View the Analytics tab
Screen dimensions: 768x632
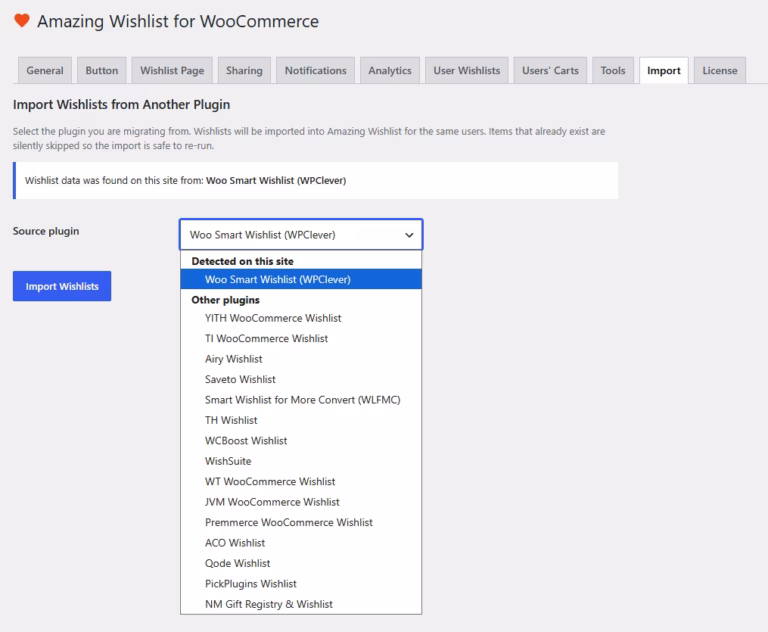(x=390, y=71)
